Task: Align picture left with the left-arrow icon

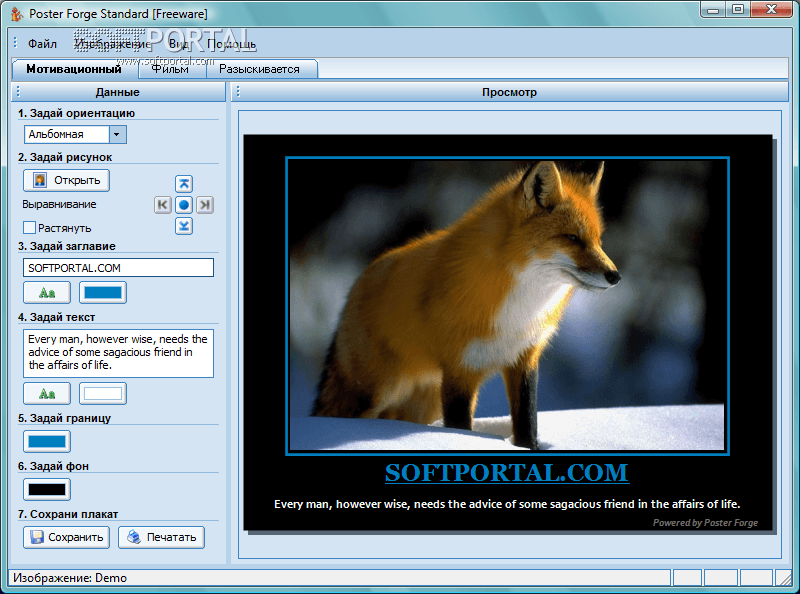Action: 163,205
